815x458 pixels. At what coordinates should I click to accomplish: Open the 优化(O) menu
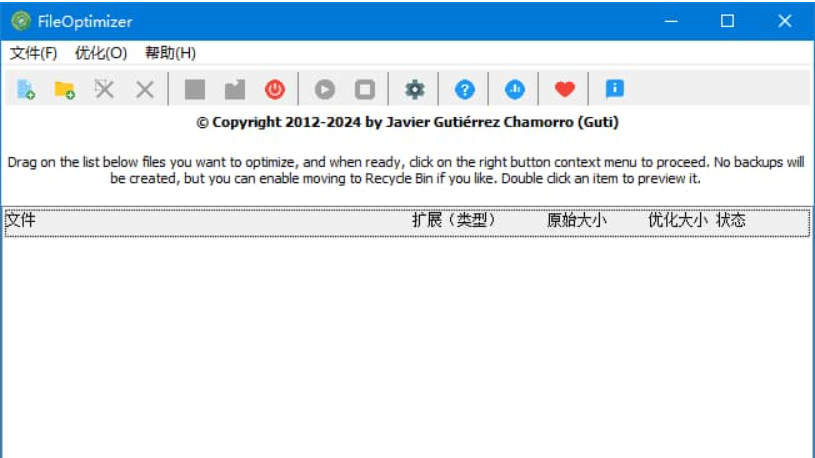[x=101, y=53]
